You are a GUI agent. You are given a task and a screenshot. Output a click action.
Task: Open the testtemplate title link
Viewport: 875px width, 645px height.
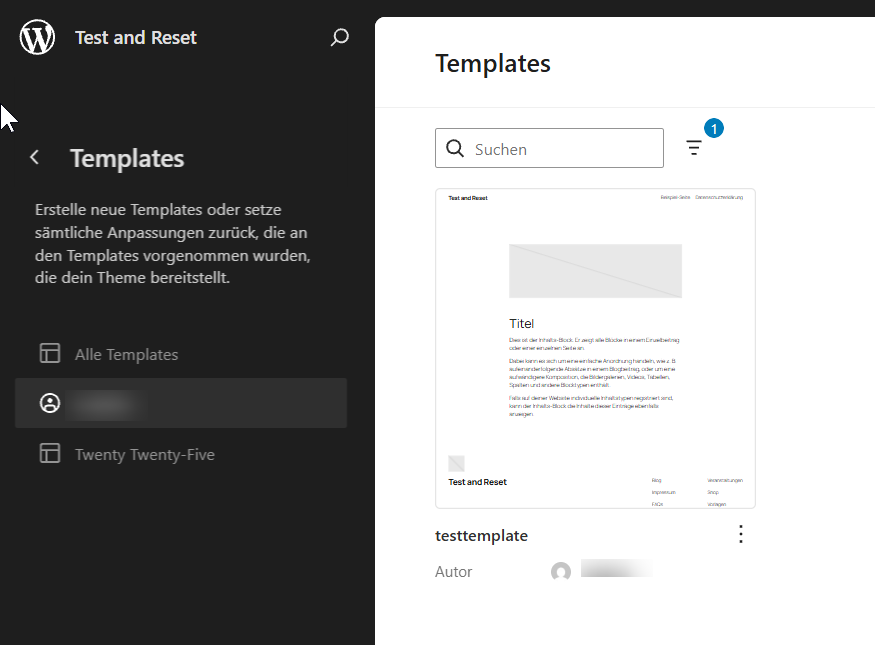click(x=481, y=535)
